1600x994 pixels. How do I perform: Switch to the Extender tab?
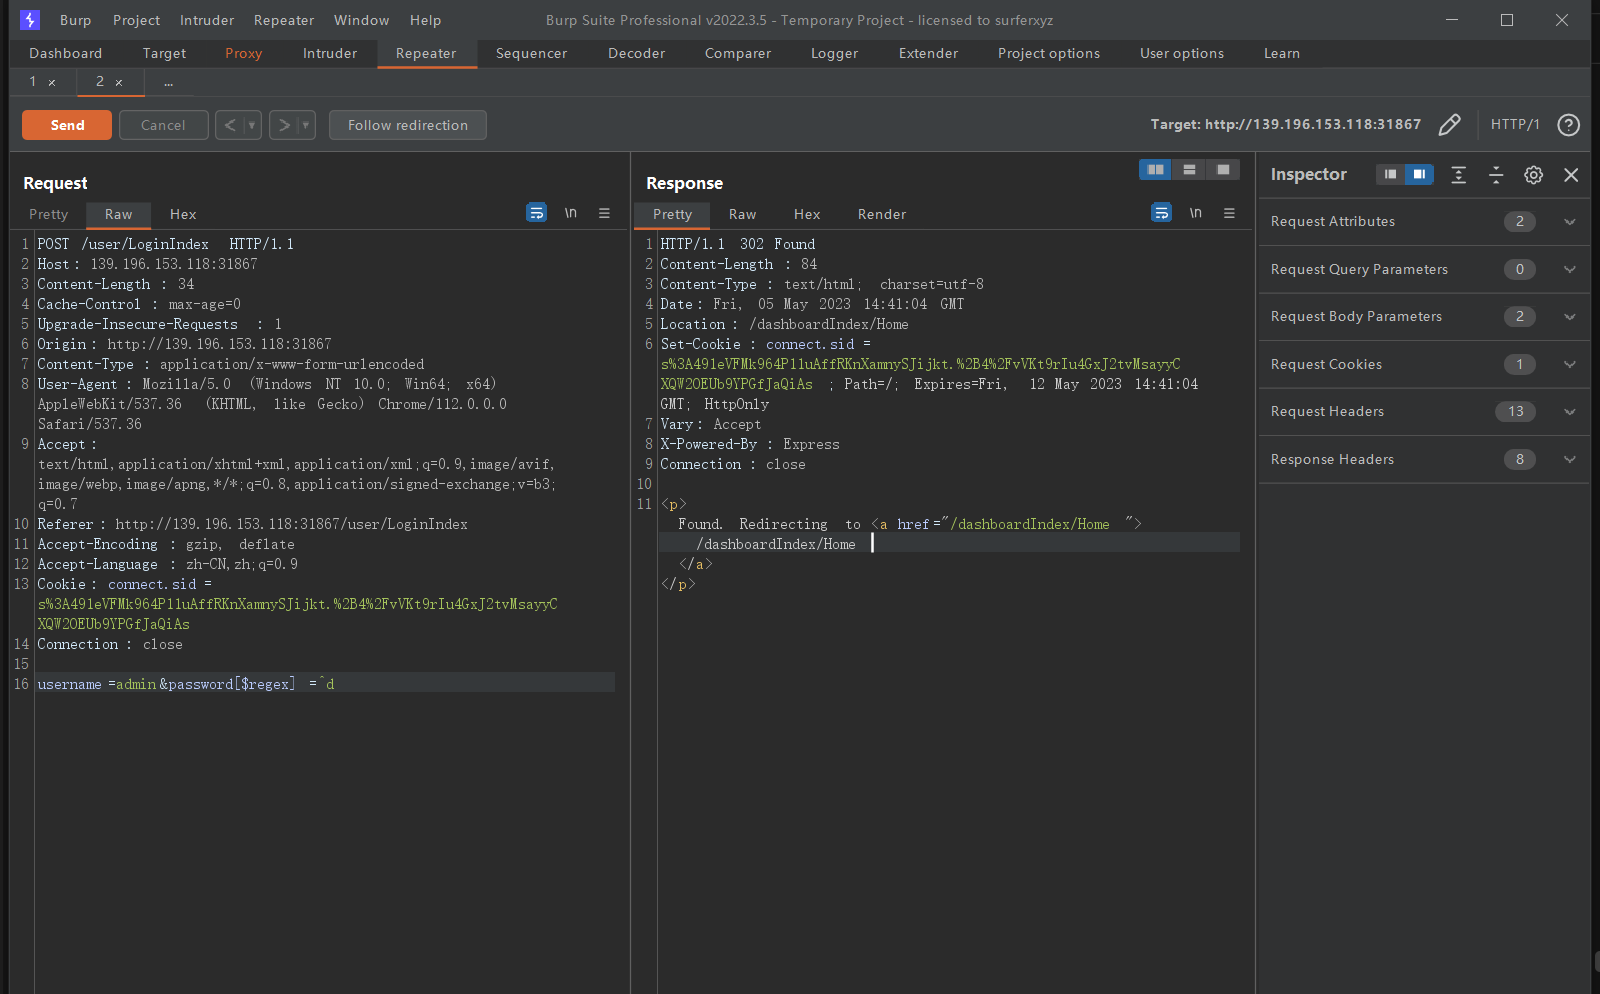click(928, 53)
